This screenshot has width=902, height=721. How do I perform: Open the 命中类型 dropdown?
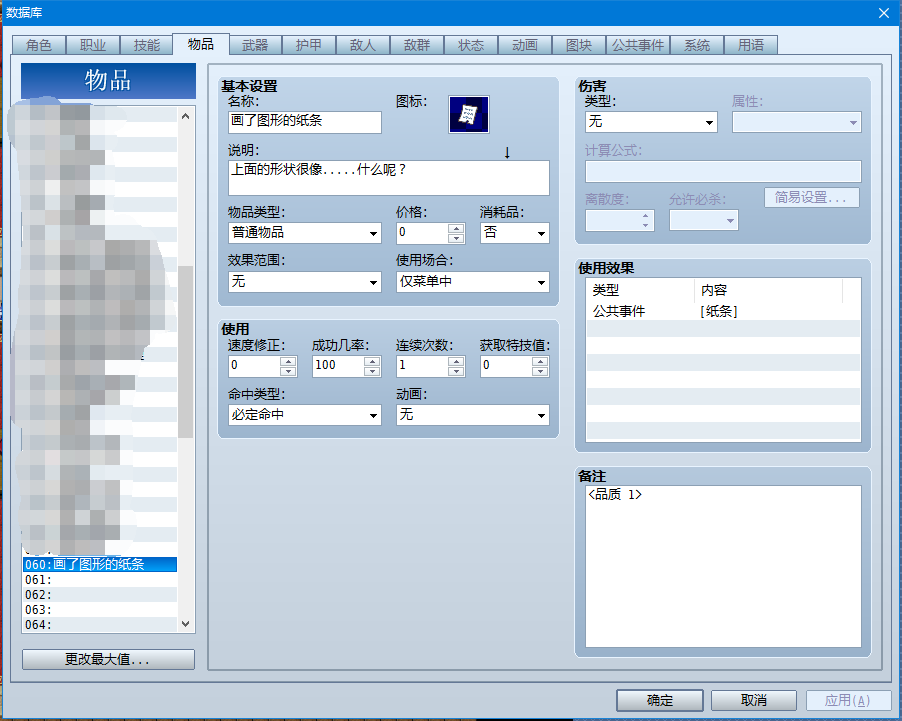click(x=305, y=415)
